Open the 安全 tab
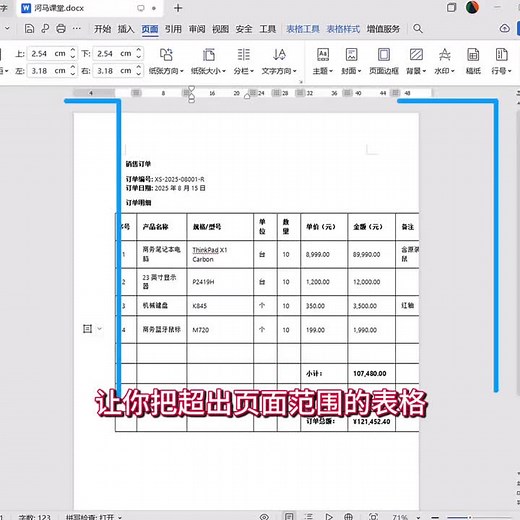The image size is (520, 520). tap(244, 29)
